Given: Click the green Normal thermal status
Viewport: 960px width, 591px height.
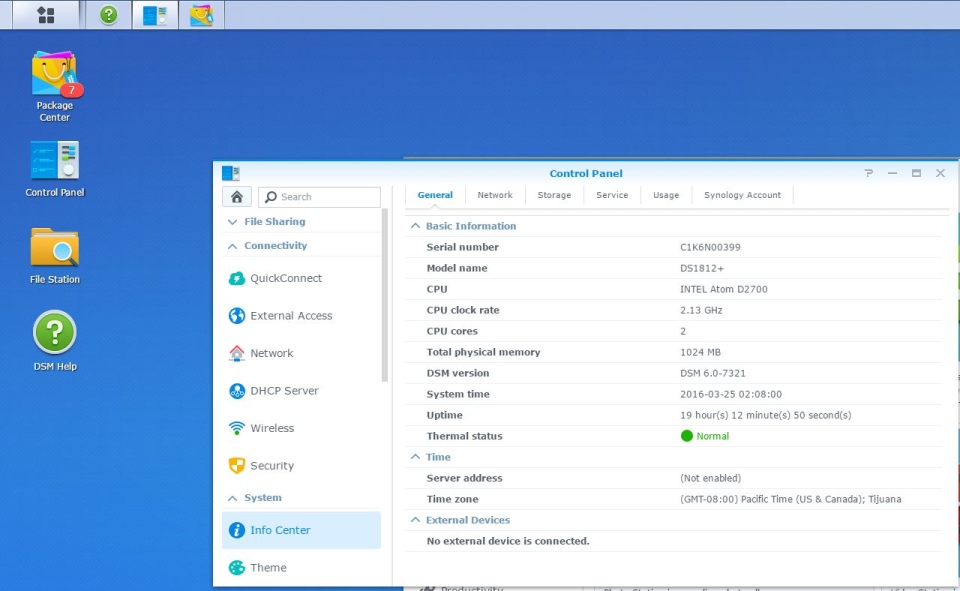Looking at the screenshot, I should pos(705,436).
